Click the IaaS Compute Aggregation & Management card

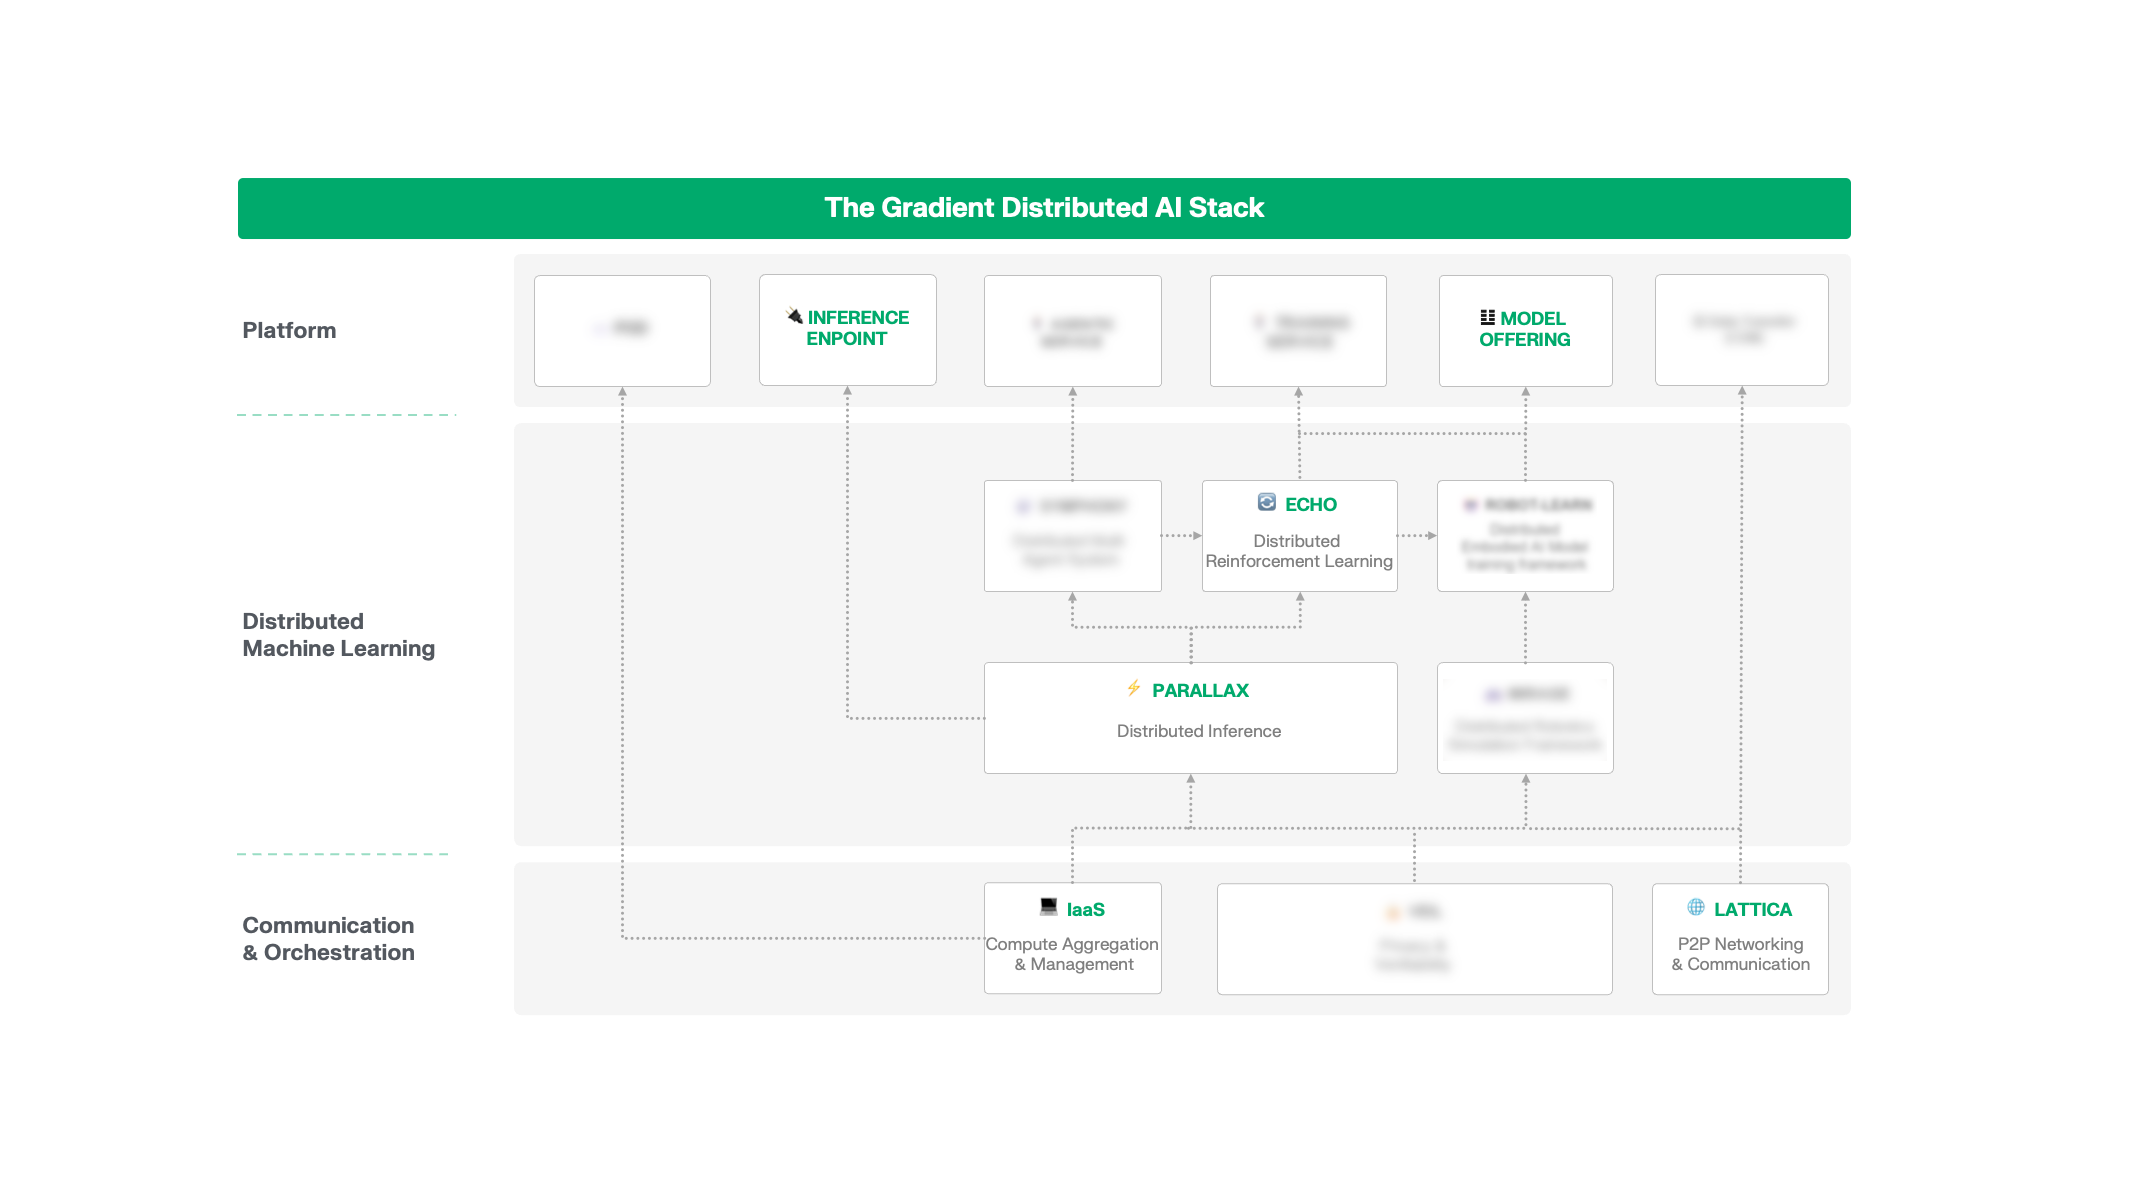1072,937
